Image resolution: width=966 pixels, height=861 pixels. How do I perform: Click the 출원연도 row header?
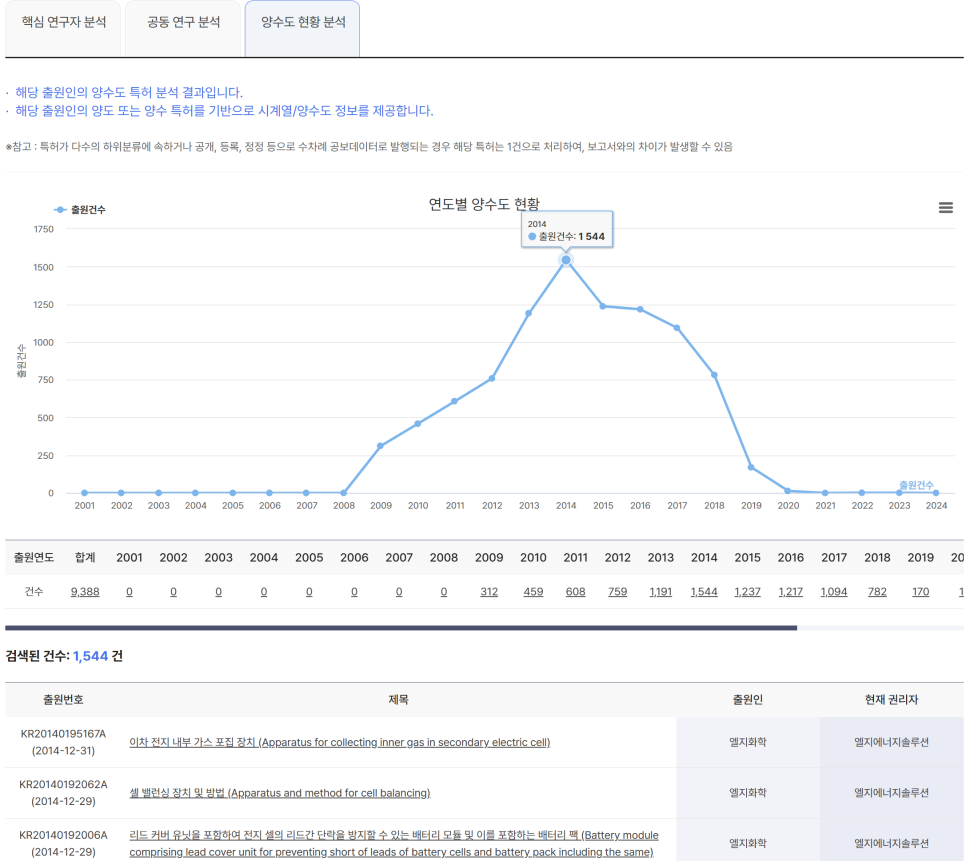[x=34, y=557]
